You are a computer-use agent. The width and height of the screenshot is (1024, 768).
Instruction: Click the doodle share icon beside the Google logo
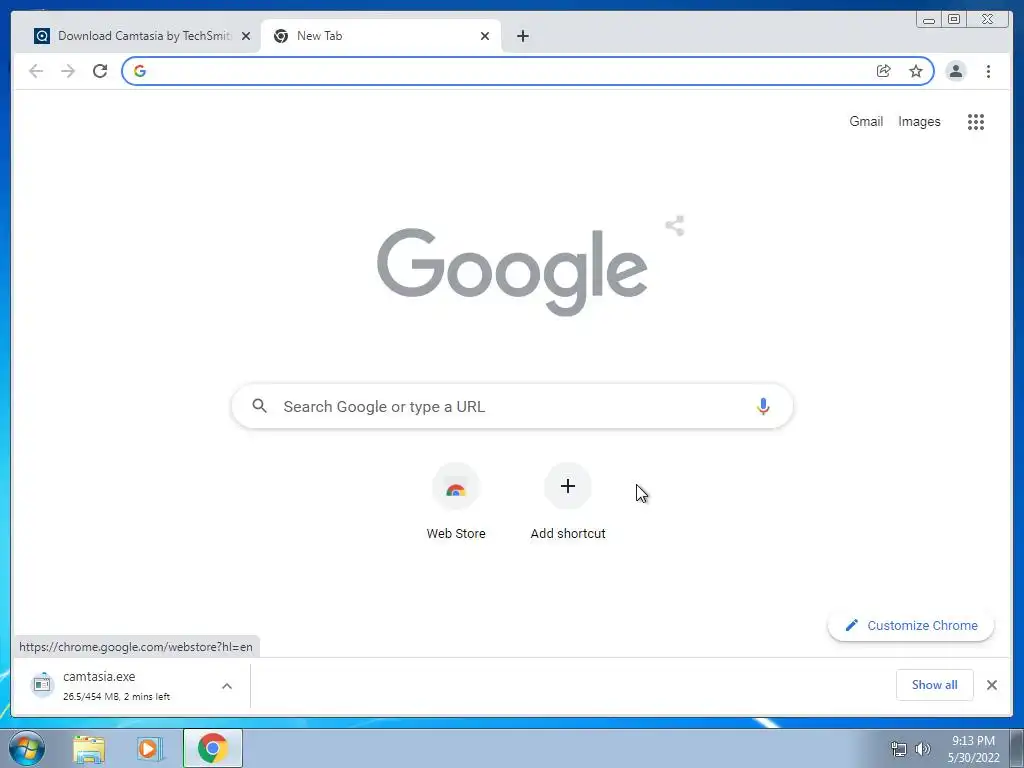pyautogui.click(x=675, y=226)
